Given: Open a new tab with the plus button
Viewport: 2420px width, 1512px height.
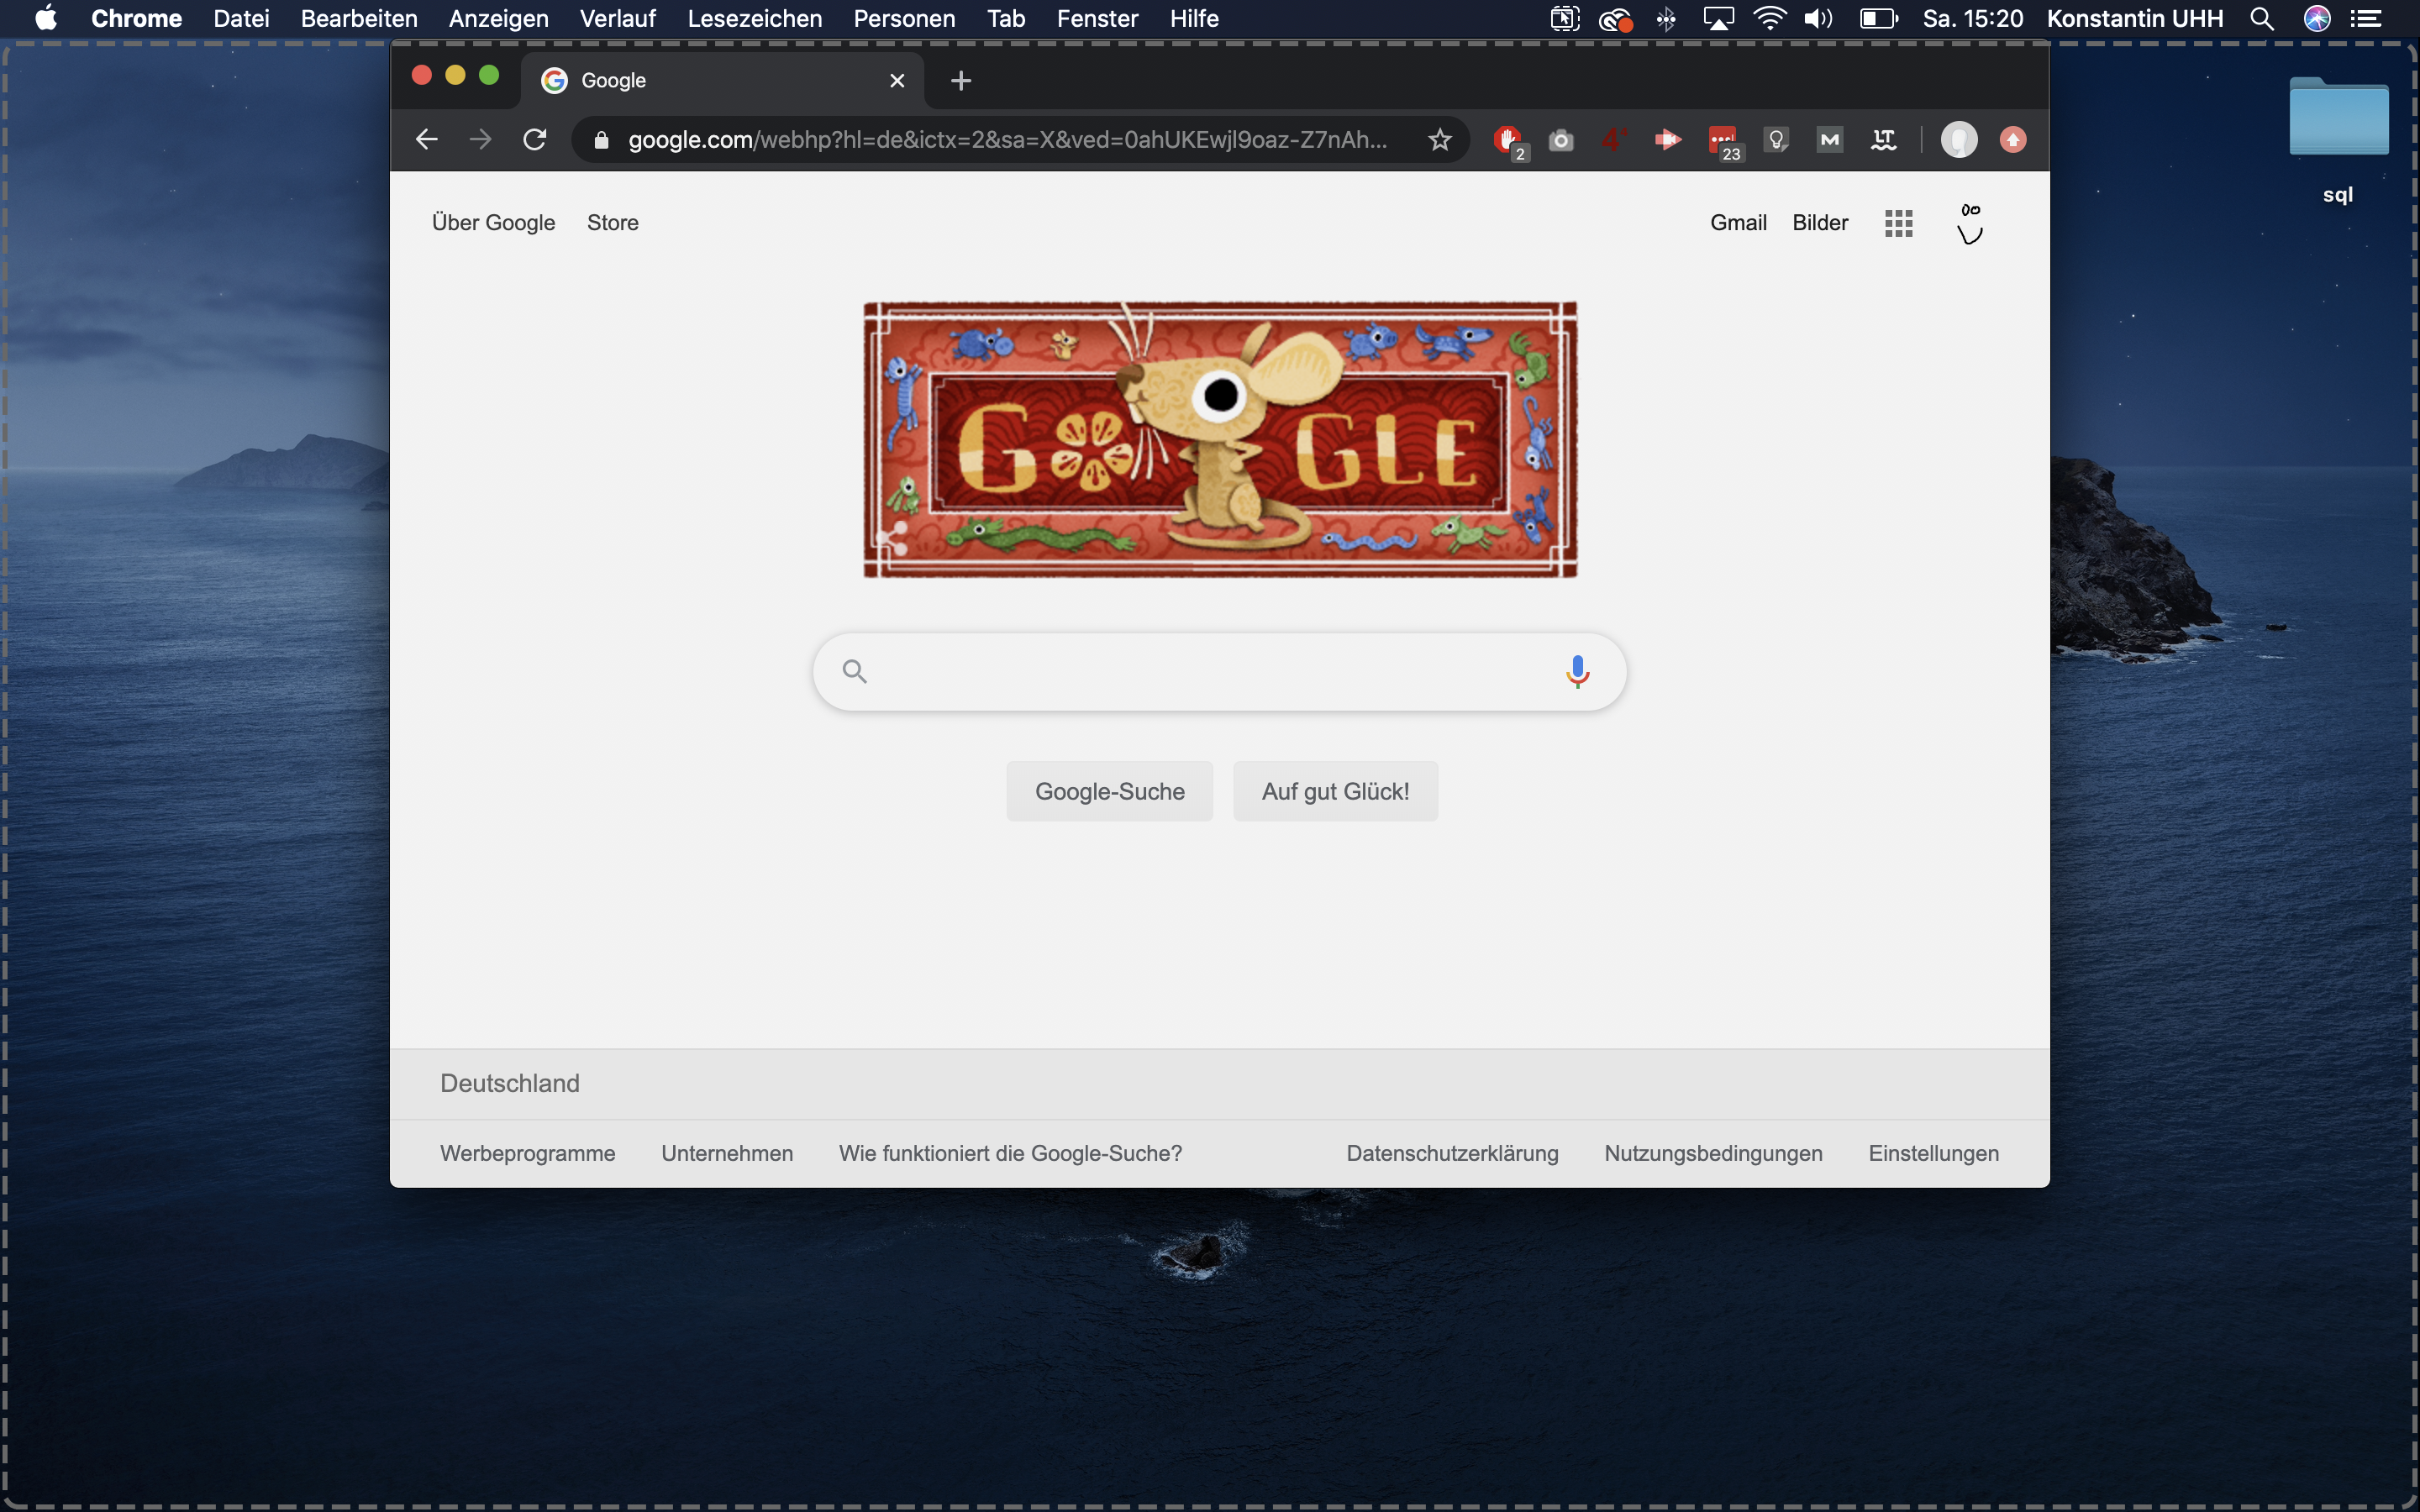Looking at the screenshot, I should [x=961, y=80].
